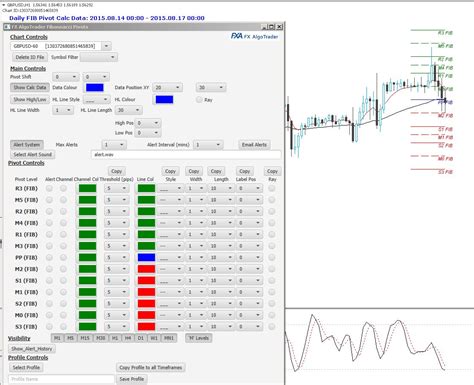Image resolution: width=474 pixels, height=385 pixels.
Task: Open Style dropdown for R1 (FIB)
Action: (170, 234)
